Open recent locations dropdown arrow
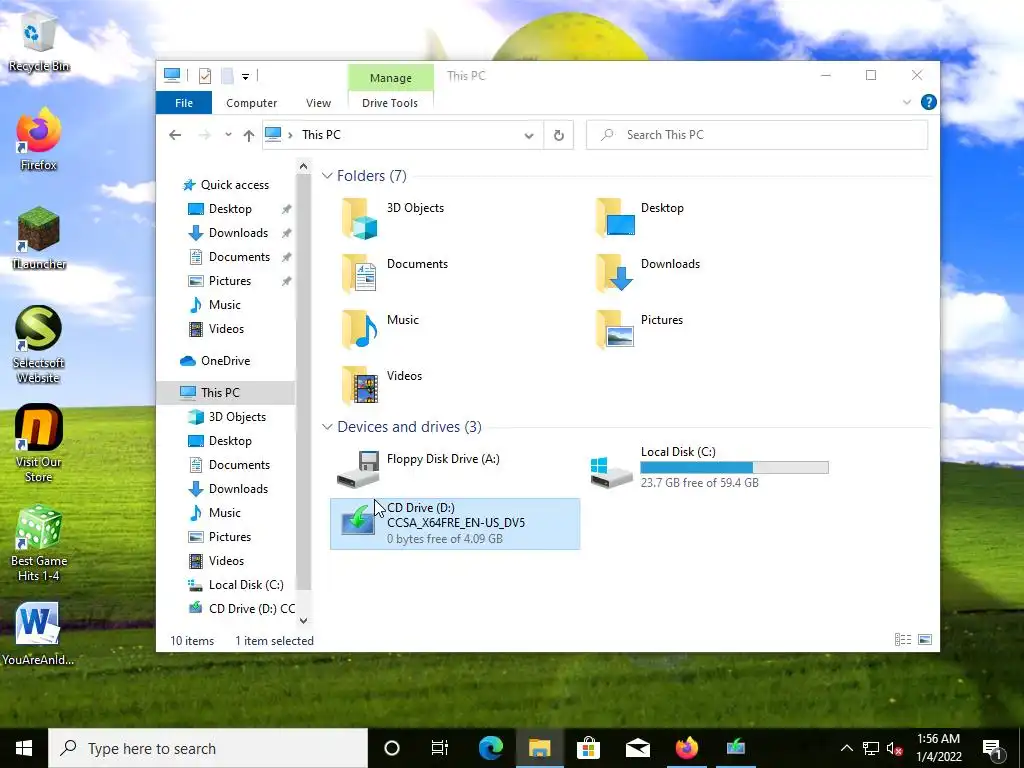This screenshot has height=768, width=1024. (228, 135)
